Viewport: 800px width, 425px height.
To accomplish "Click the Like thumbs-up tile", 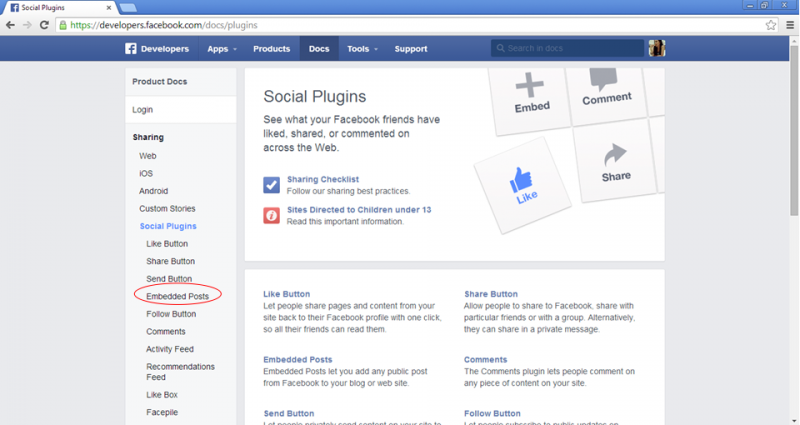I will pos(523,186).
